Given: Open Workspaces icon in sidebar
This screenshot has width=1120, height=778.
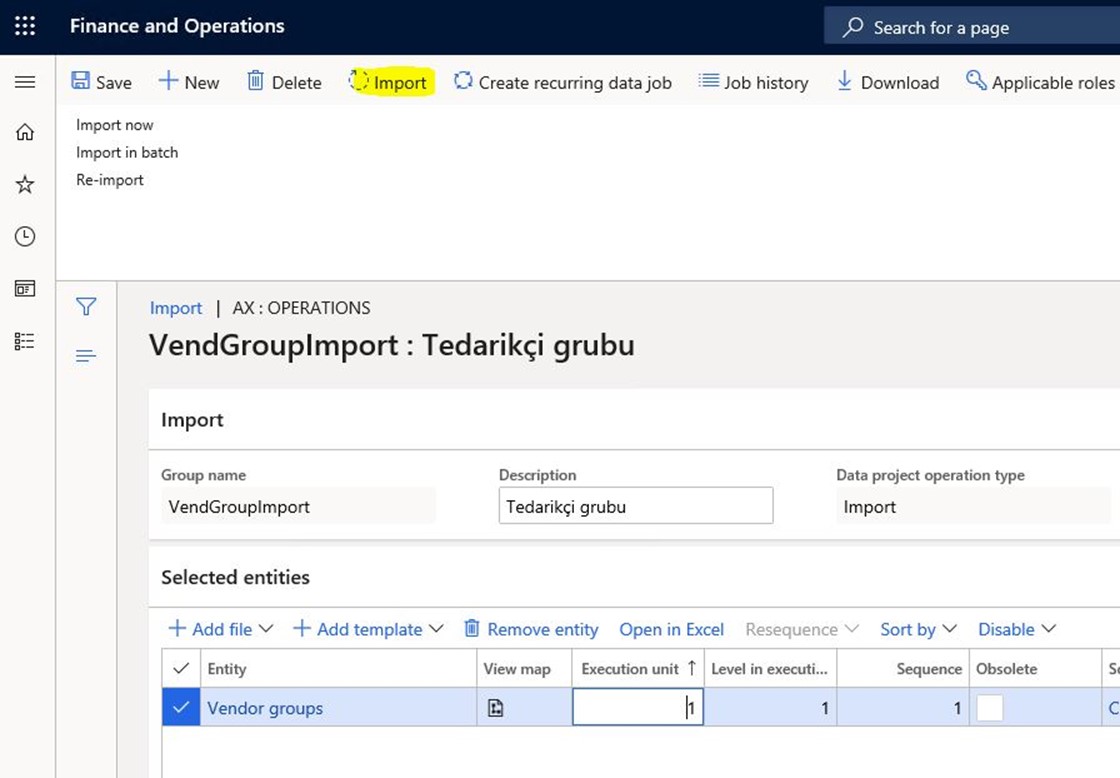Looking at the screenshot, I should tap(25, 289).
